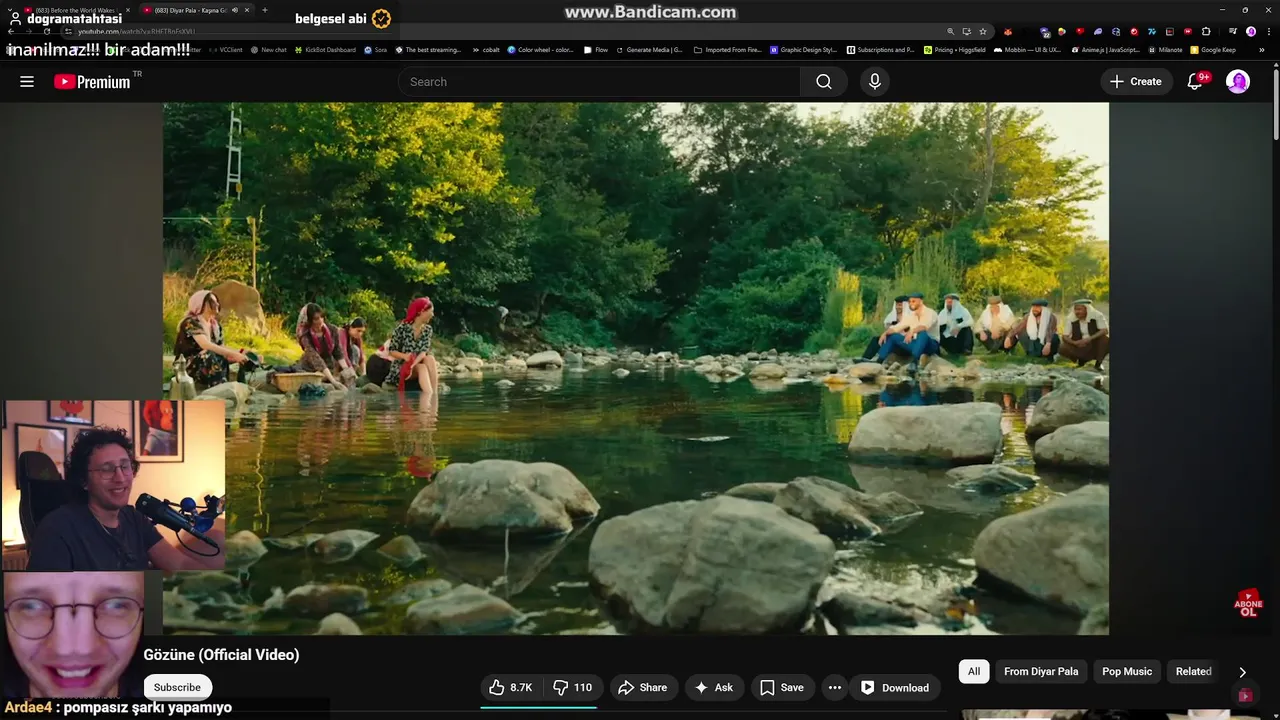
Task: Open the Mobbin UI & UX bookmark
Action: pos(1028,49)
